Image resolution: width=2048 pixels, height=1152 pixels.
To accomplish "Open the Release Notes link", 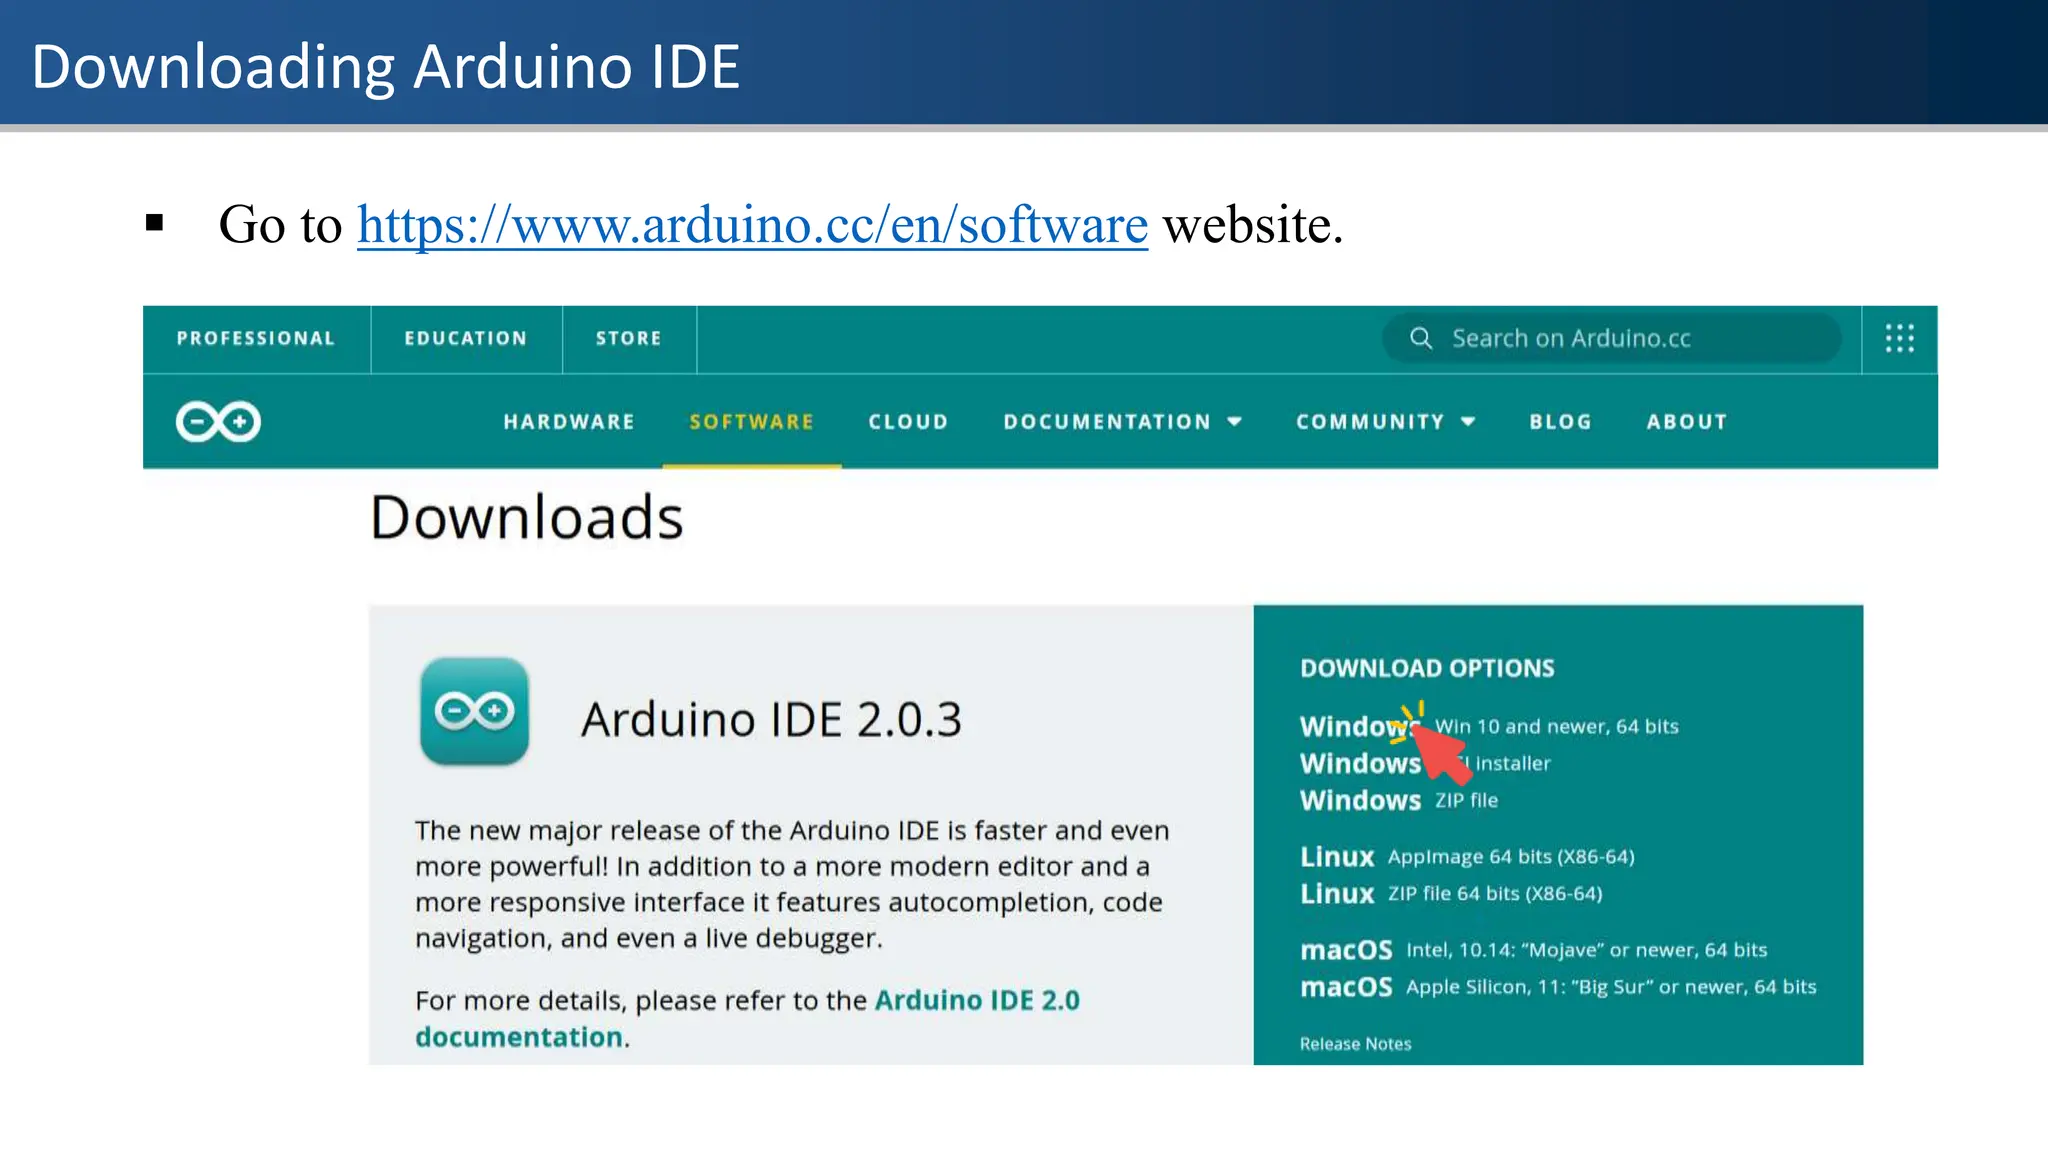I will point(1355,1044).
